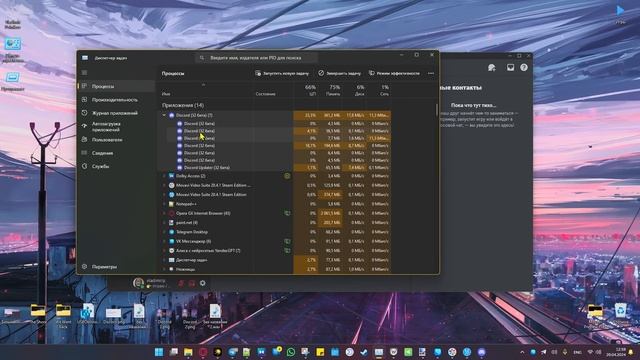
Task: Open the Help icon in Discord window
Action: point(524,67)
